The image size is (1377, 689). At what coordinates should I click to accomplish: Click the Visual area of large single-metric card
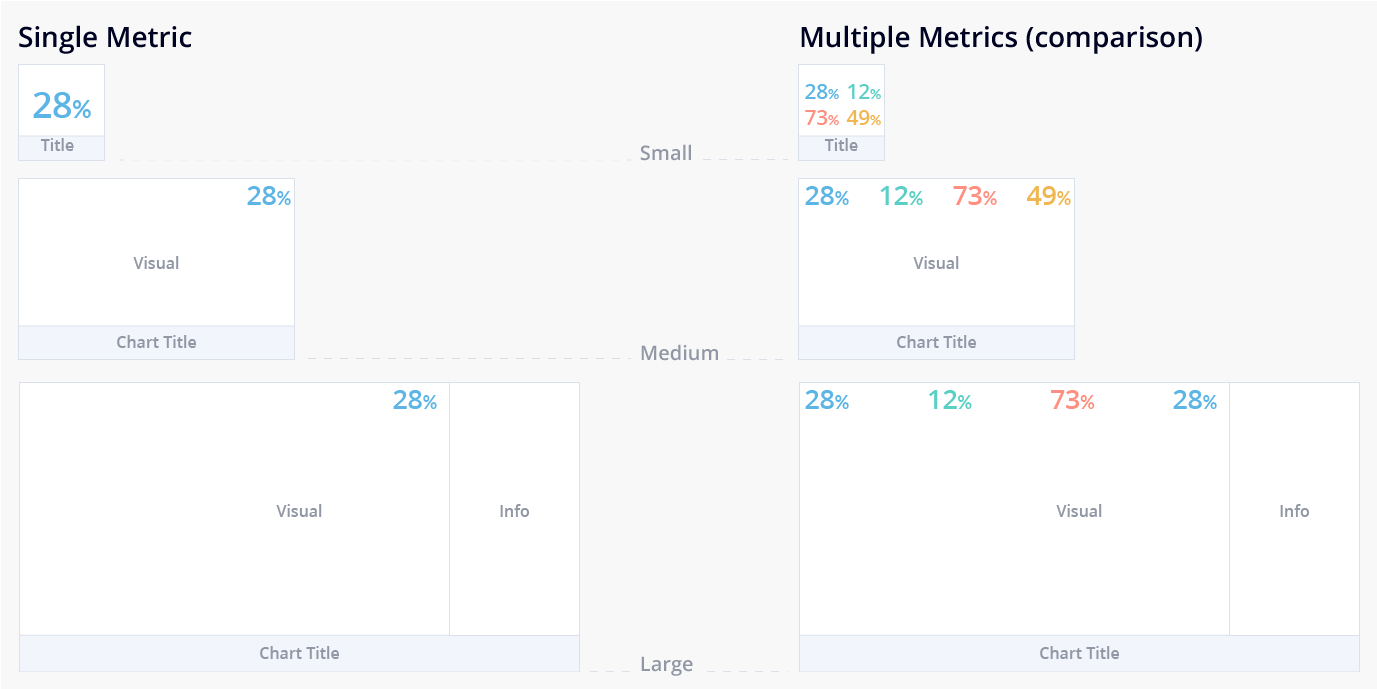[x=299, y=511]
